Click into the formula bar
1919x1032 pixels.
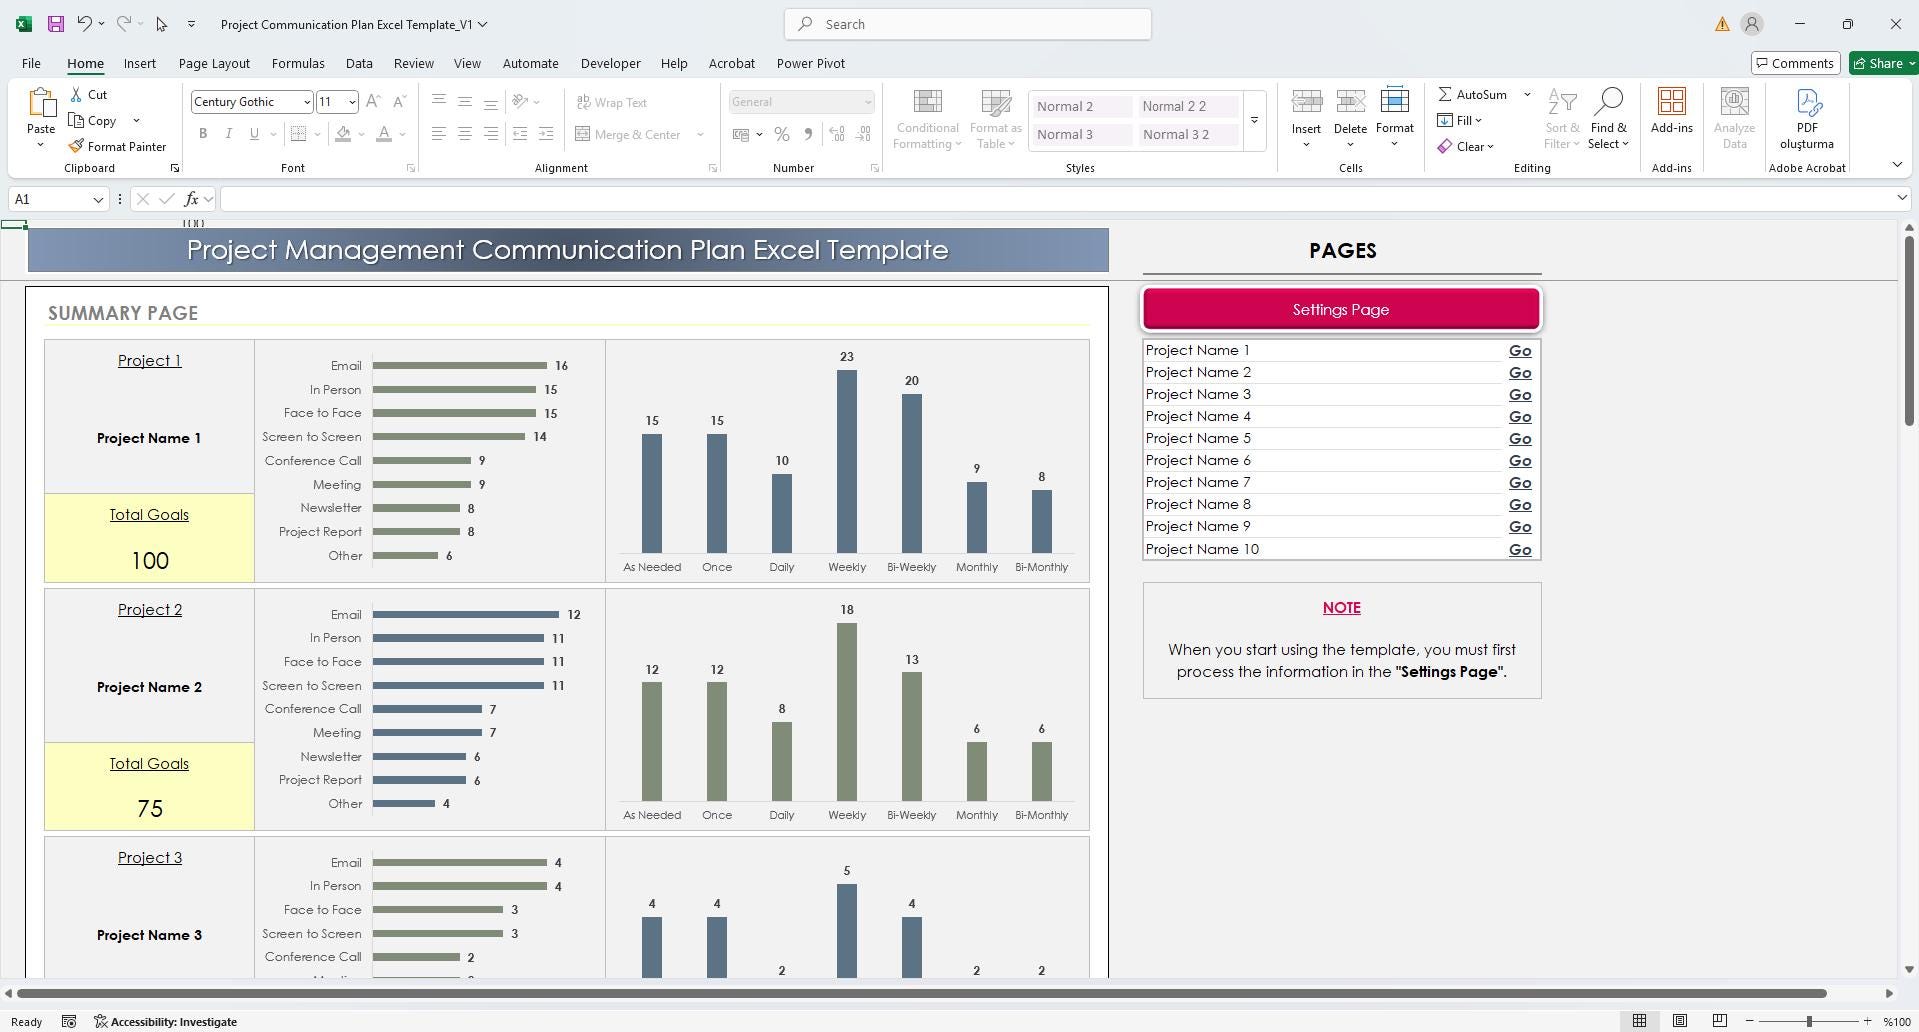(x=1058, y=199)
